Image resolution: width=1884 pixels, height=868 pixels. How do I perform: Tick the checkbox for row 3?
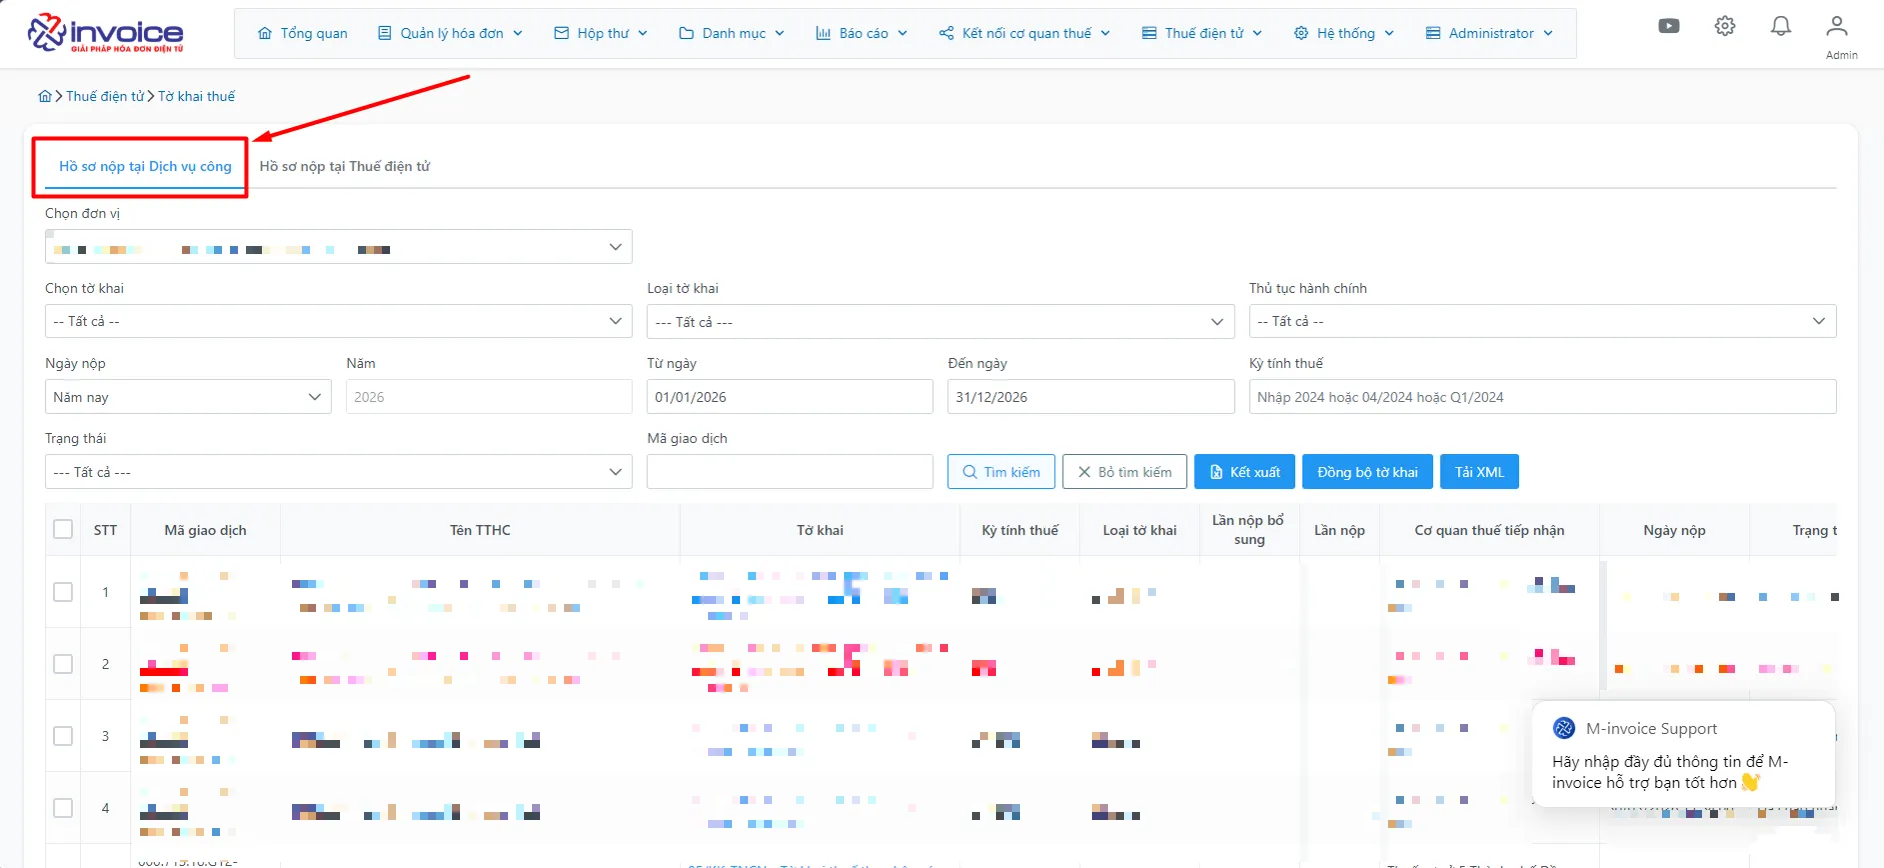[63, 736]
